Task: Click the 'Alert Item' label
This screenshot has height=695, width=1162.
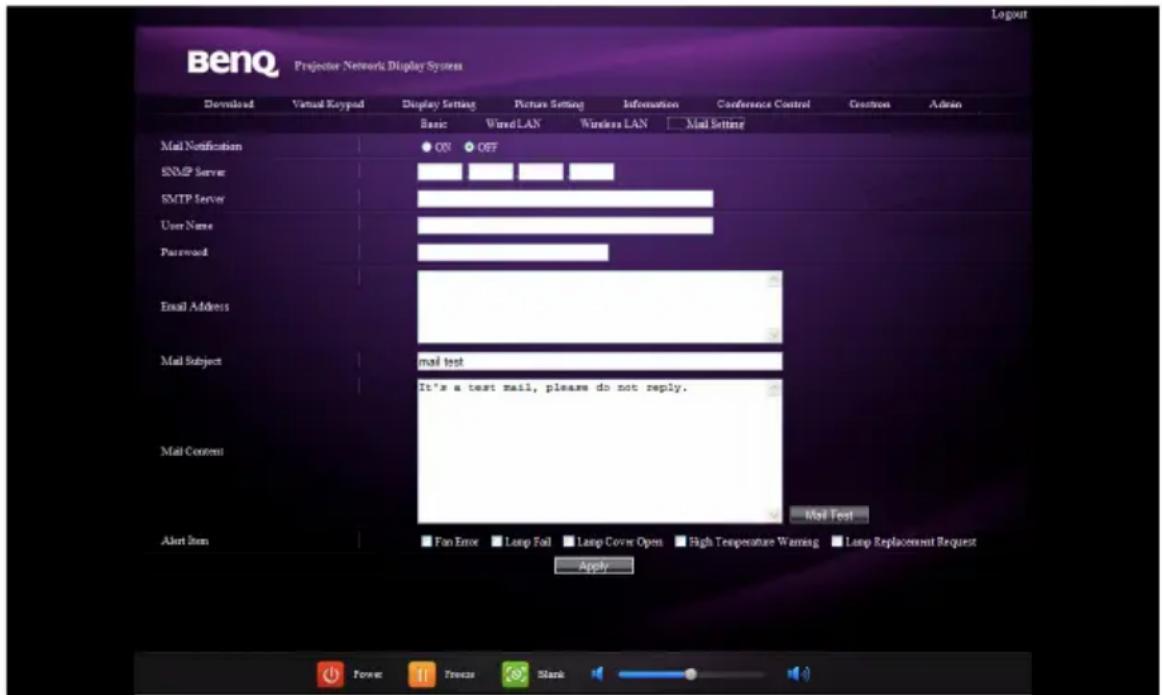Action: [x=185, y=541]
